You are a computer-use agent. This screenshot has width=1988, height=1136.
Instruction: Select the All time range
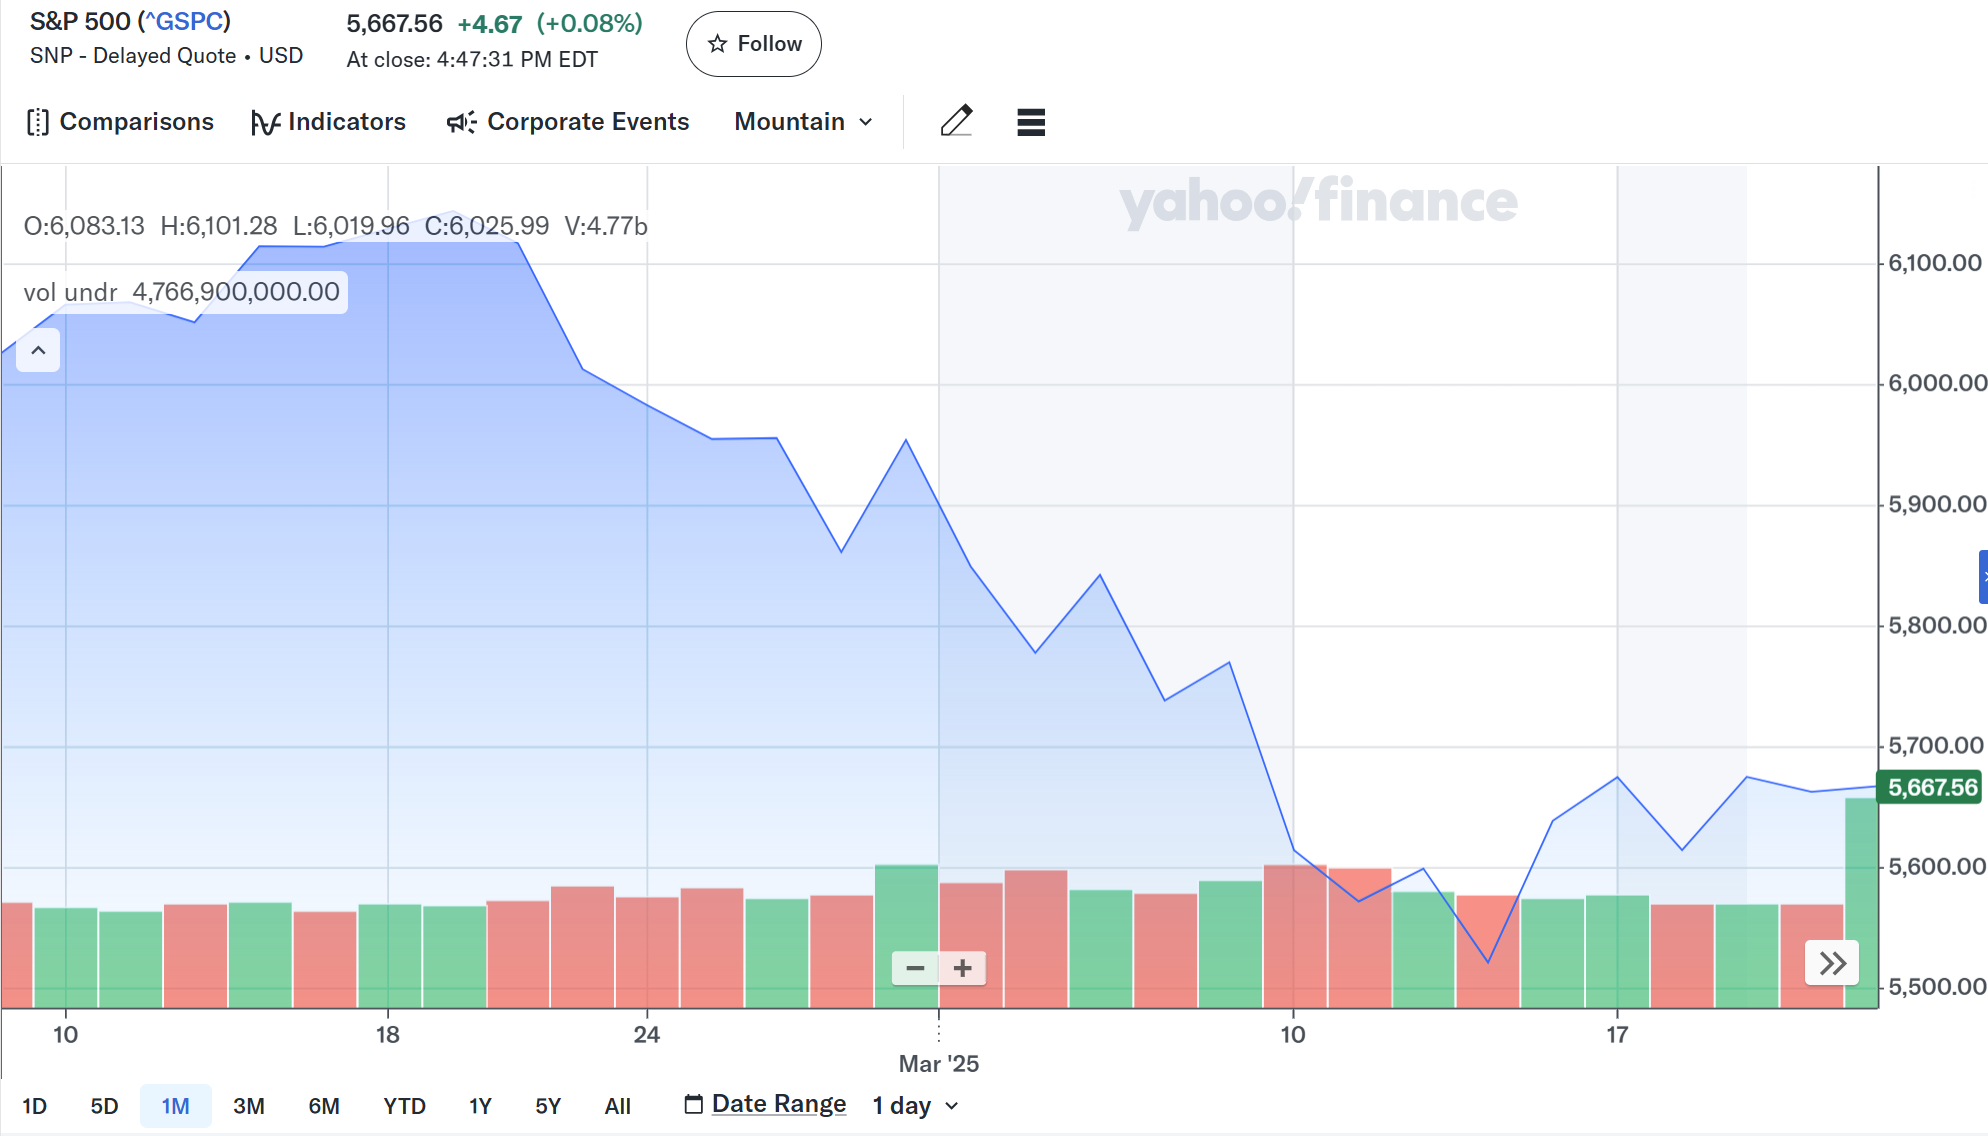click(x=618, y=1106)
